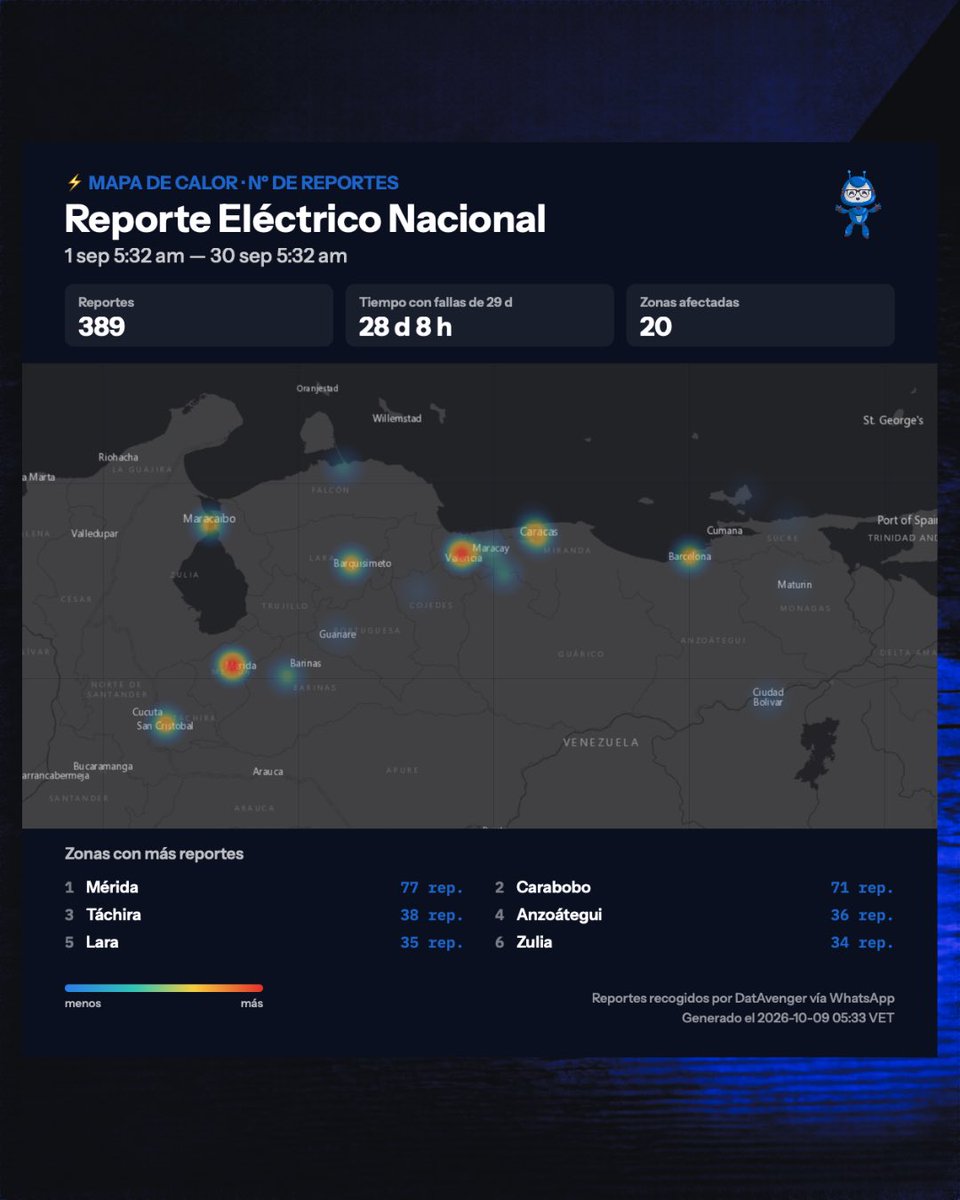This screenshot has width=960, height=1200.
Task: Click the Valledupar map label
Action: click(x=94, y=534)
